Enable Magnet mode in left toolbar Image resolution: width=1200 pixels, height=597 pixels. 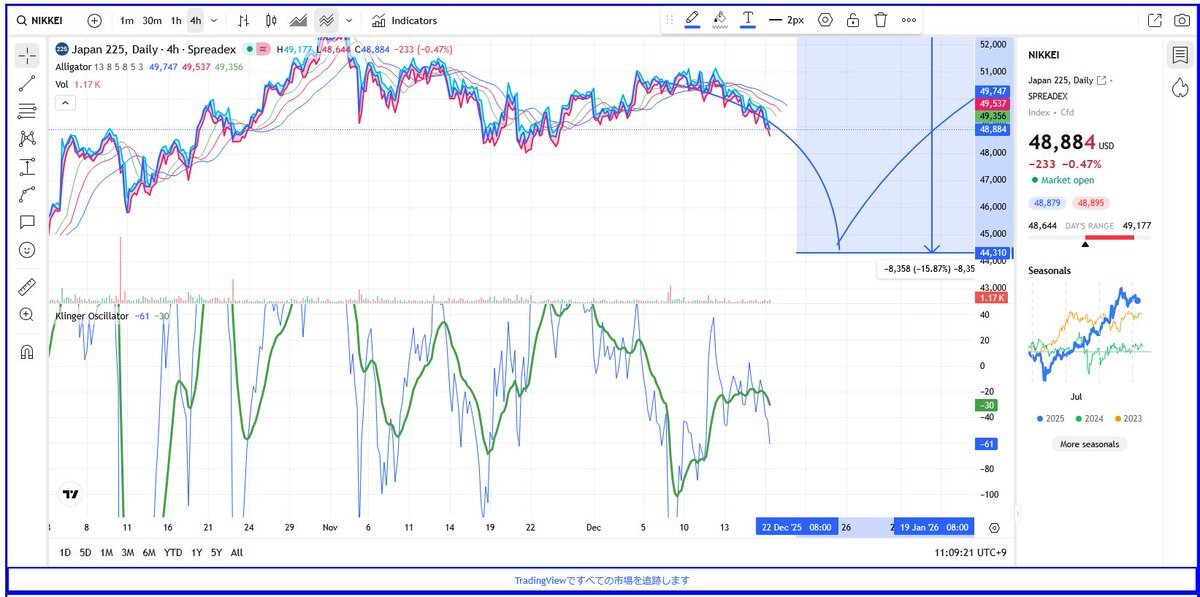27,351
